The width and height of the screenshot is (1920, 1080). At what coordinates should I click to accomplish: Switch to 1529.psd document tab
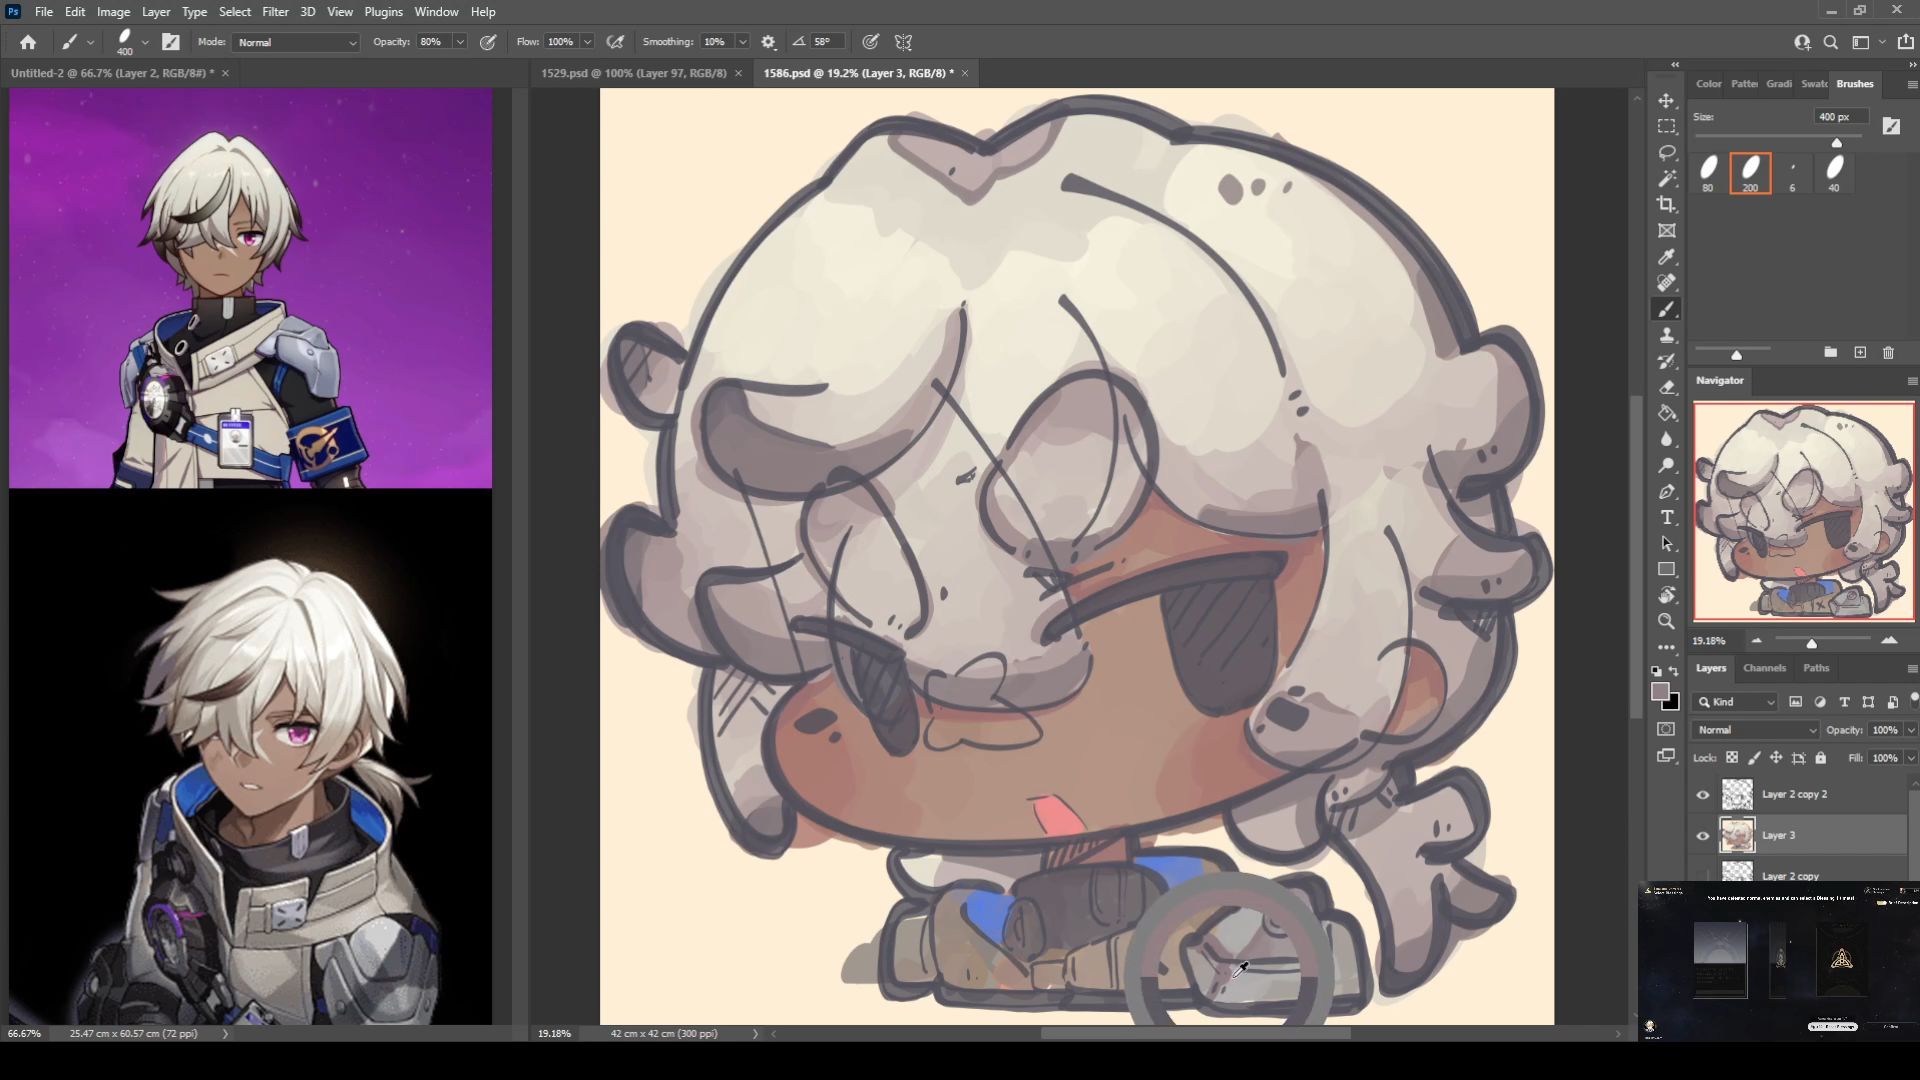(x=633, y=73)
